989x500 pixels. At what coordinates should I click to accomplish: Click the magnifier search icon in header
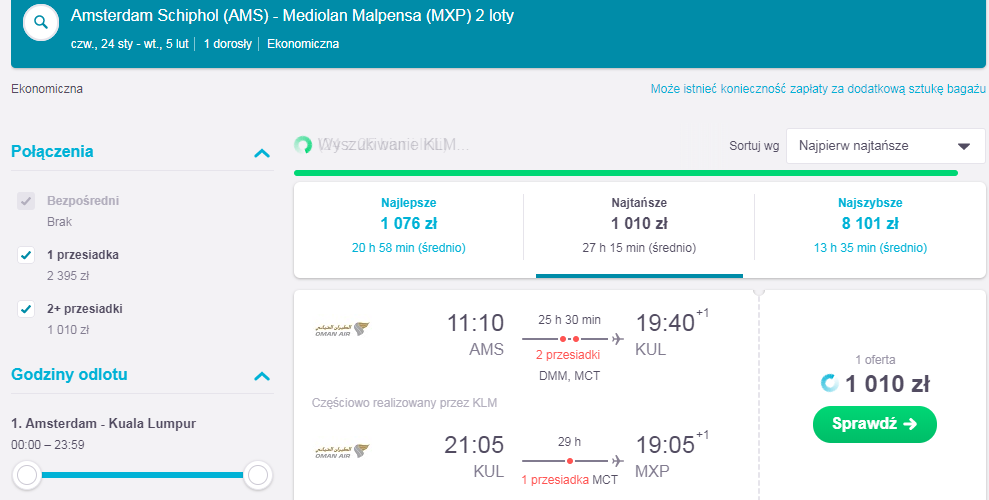(x=41, y=22)
